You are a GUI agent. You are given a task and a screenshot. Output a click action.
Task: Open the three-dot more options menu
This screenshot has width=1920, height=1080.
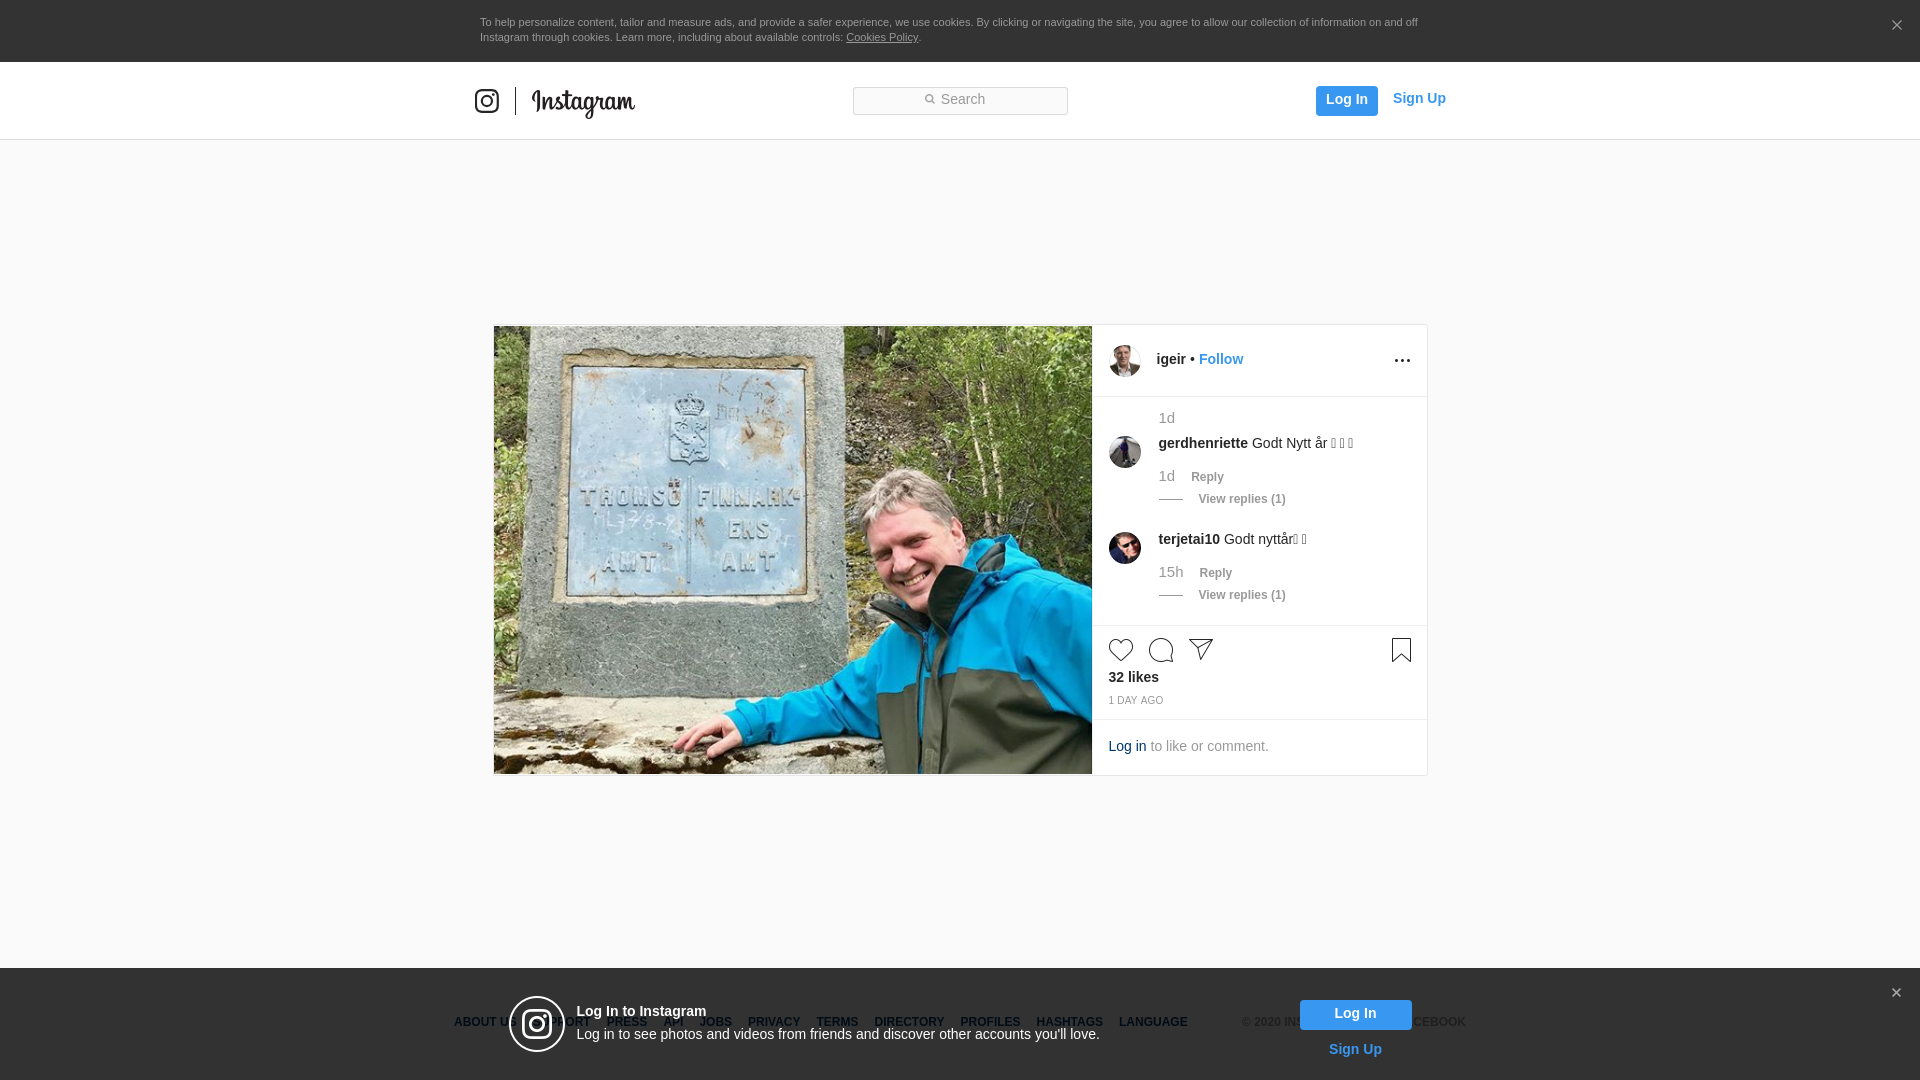[1402, 361]
